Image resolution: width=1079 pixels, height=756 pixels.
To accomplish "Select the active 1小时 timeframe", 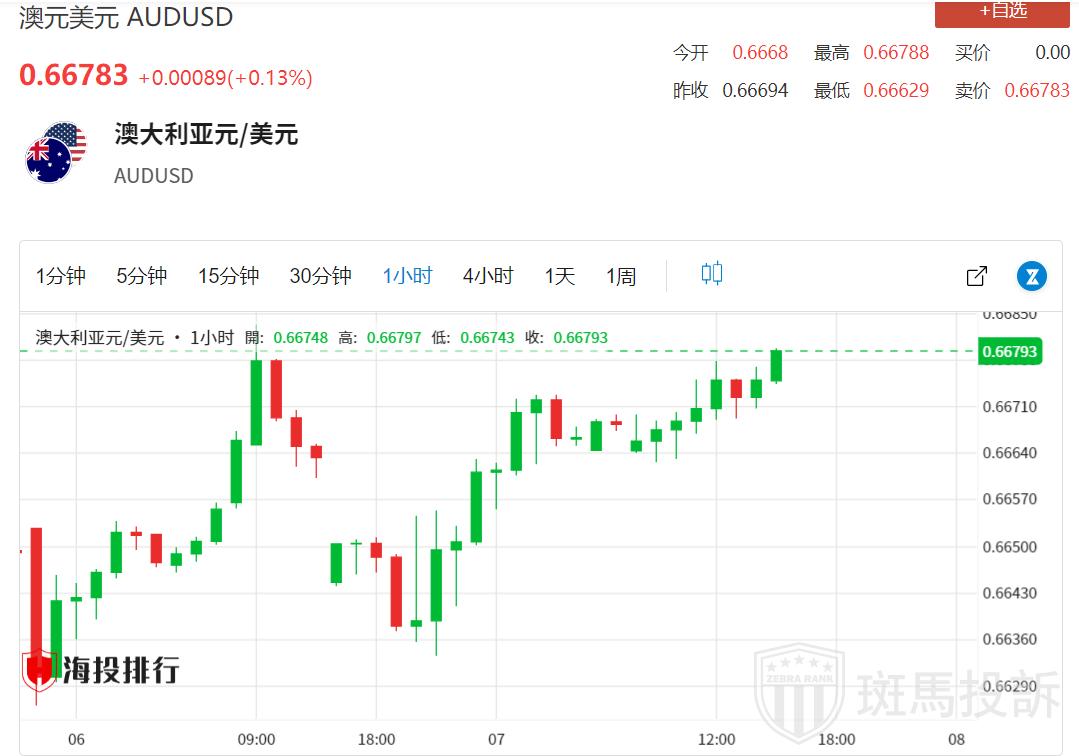I will [x=407, y=276].
